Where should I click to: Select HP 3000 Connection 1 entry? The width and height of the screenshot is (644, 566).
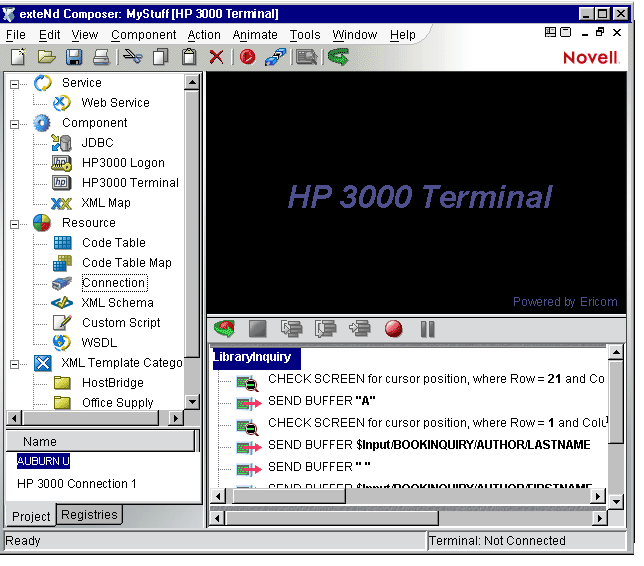click(77, 484)
